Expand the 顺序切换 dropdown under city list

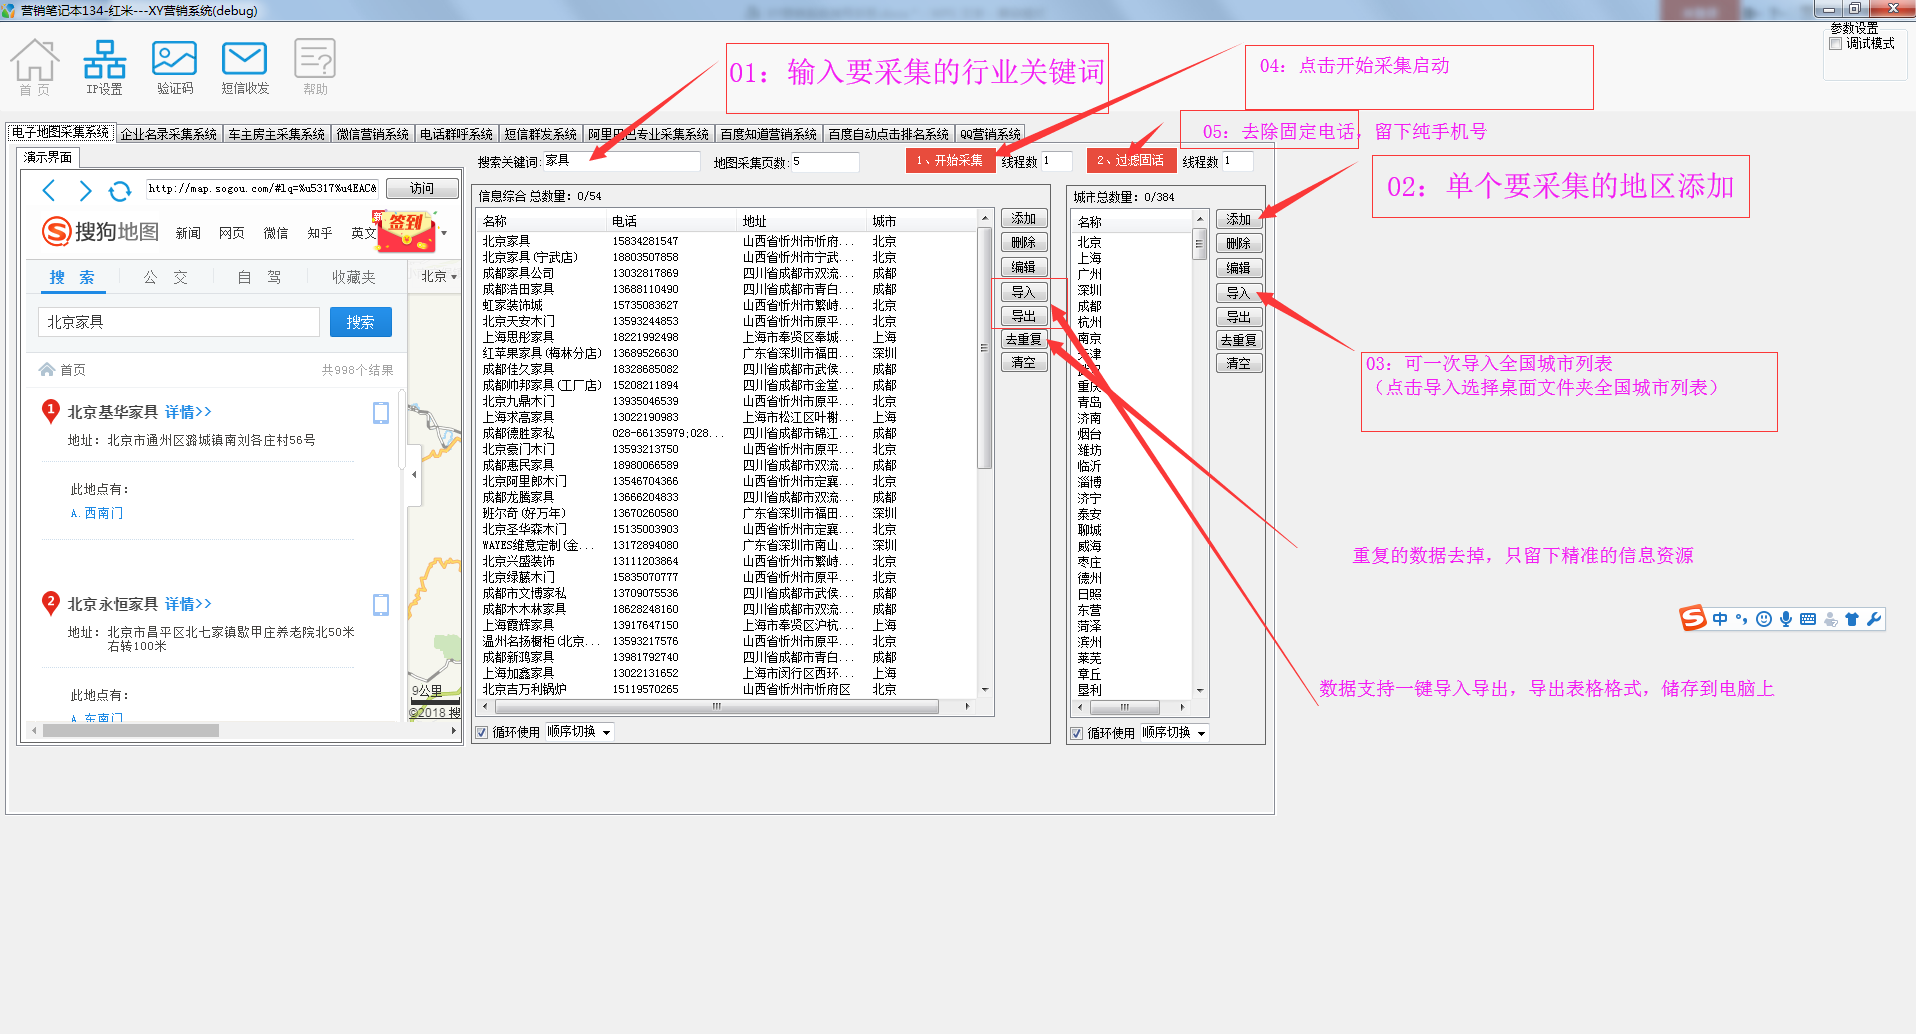pyautogui.click(x=1201, y=733)
